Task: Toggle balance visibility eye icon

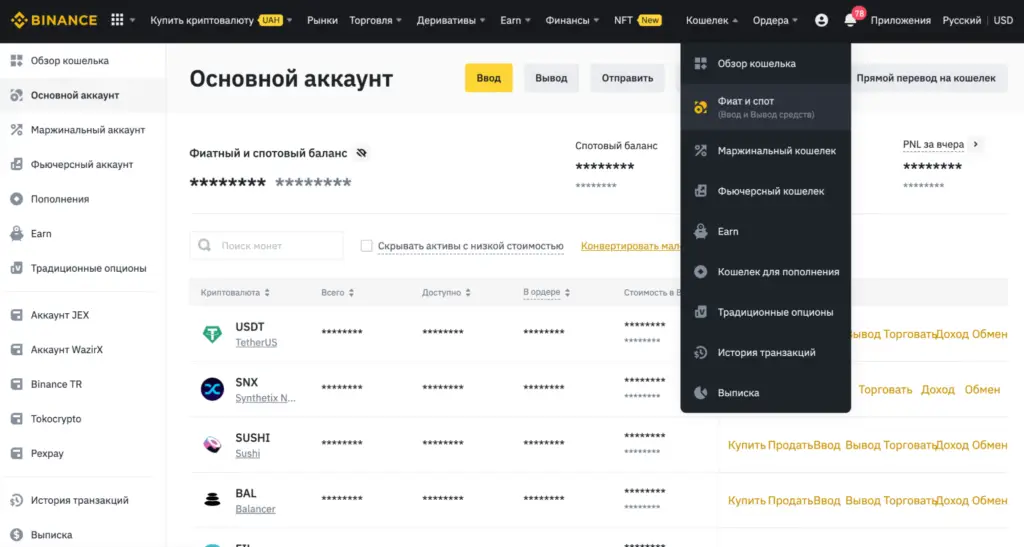Action: (362, 153)
